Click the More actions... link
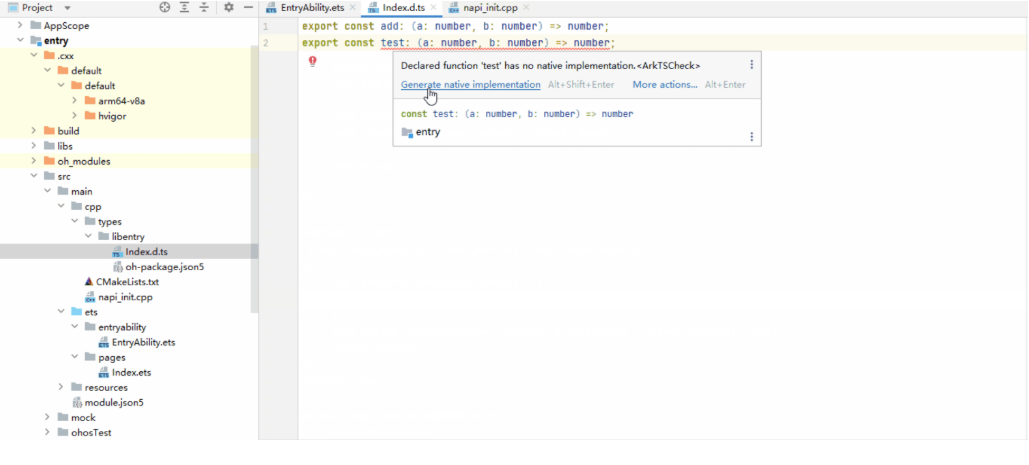The width and height of the screenshot is (1029, 465). coord(664,85)
